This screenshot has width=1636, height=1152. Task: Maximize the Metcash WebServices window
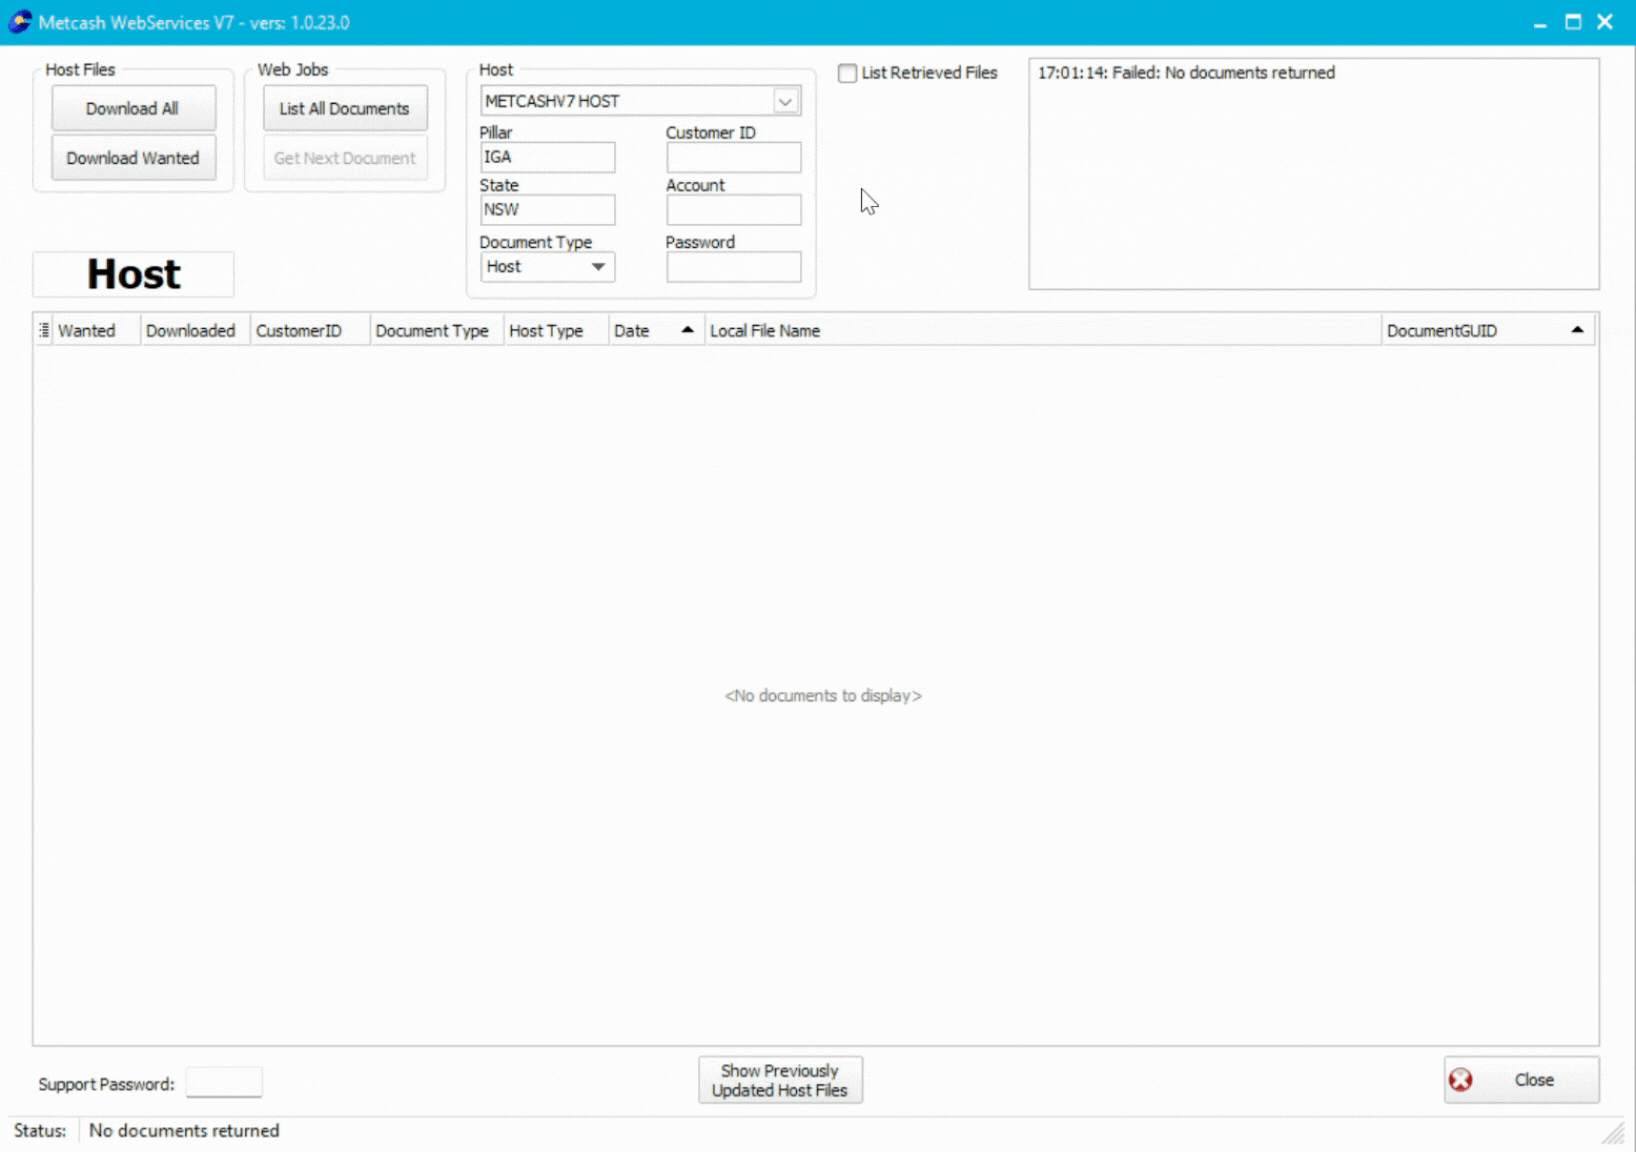pyautogui.click(x=1573, y=22)
